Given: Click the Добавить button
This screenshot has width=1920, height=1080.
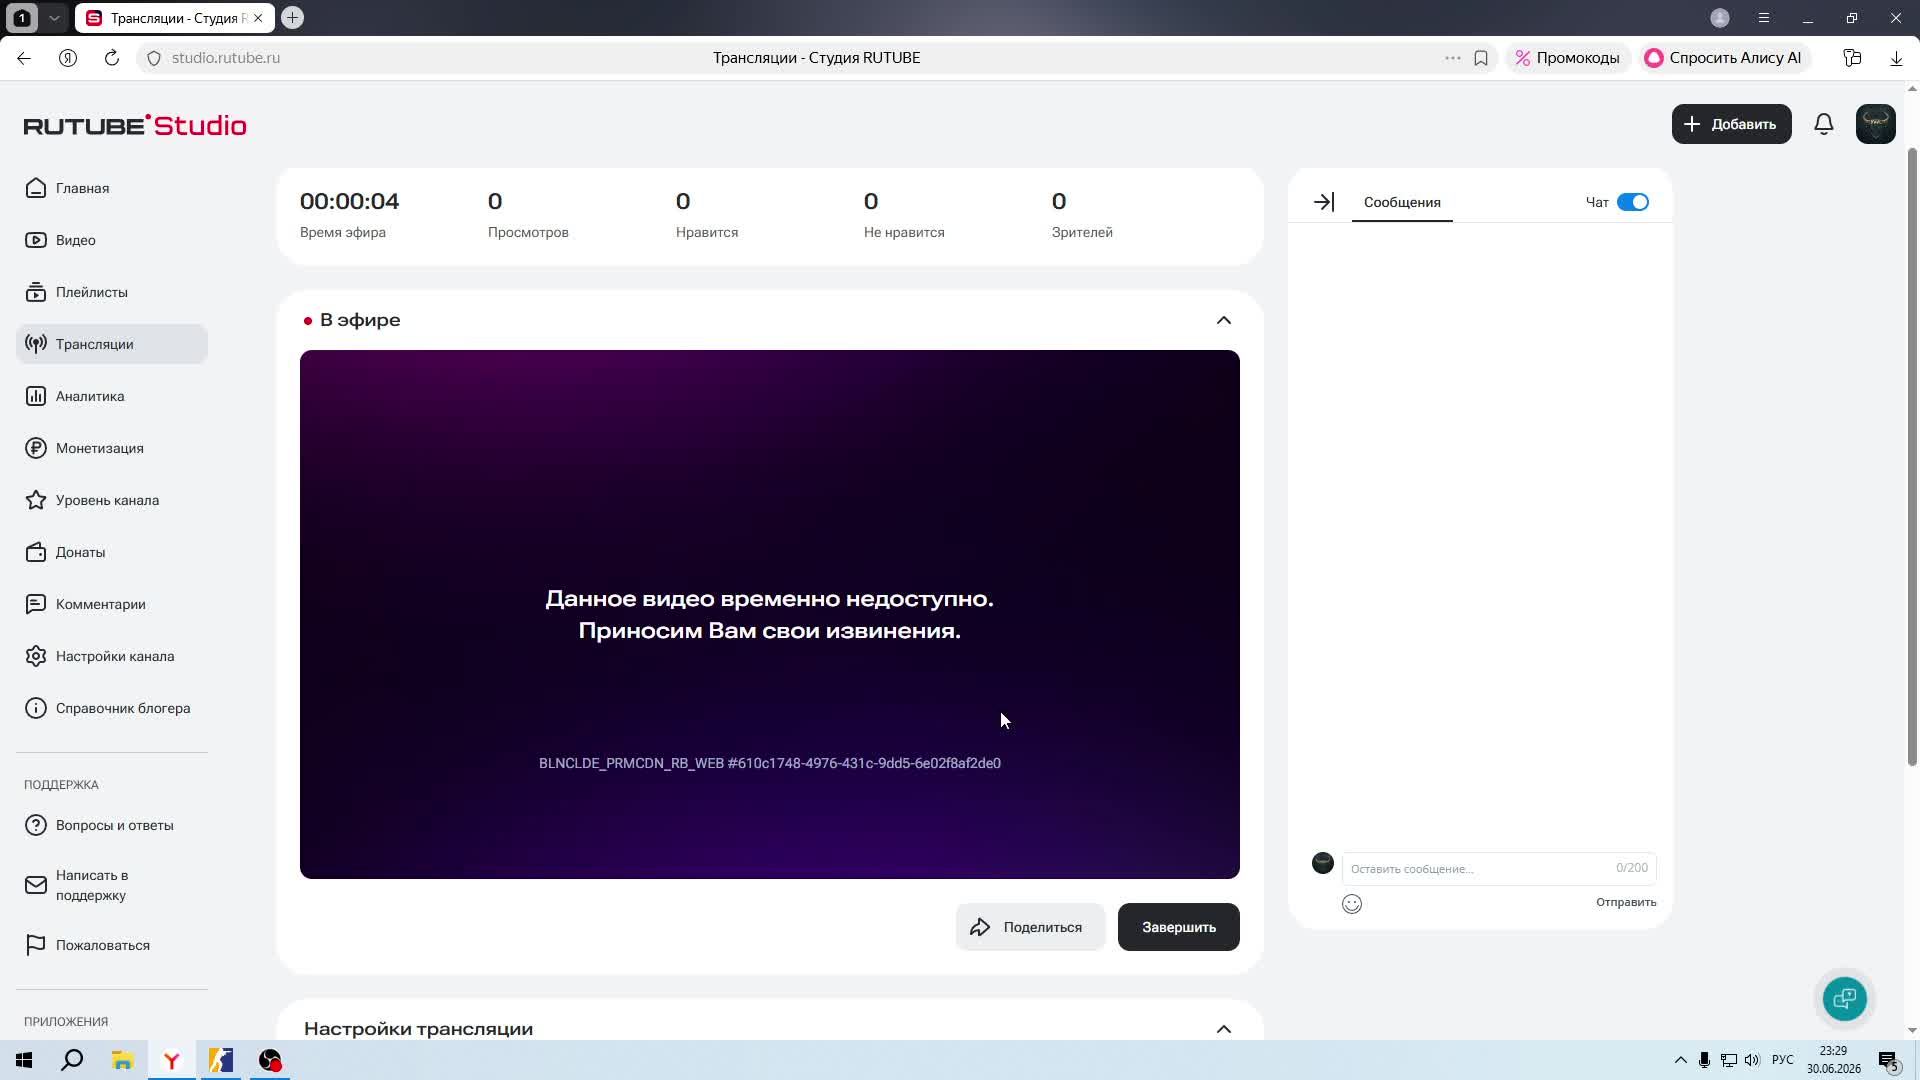Looking at the screenshot, I should tap(1731, 124).
